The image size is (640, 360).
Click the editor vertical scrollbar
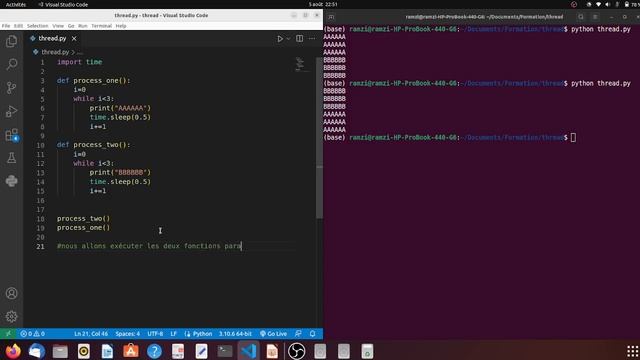[x=319, y=139]
